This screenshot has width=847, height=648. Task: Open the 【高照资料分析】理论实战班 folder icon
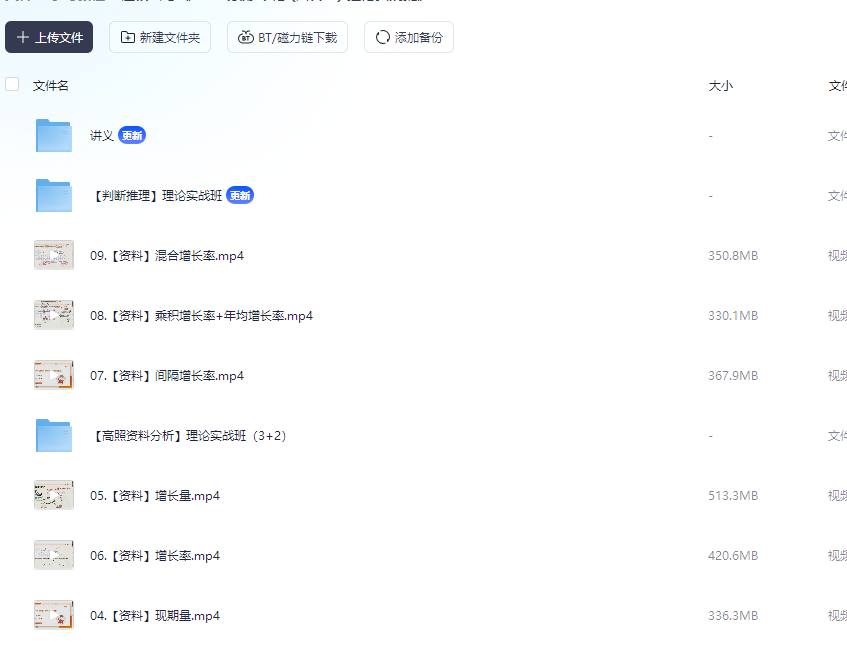54,435
